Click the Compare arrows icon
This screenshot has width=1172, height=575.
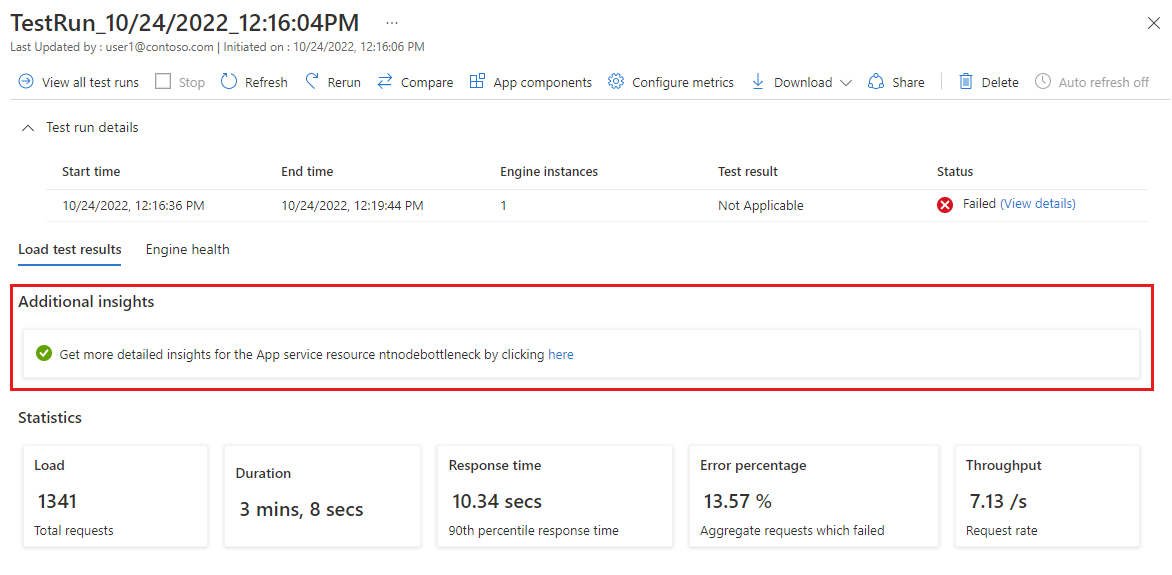point(385,82)
